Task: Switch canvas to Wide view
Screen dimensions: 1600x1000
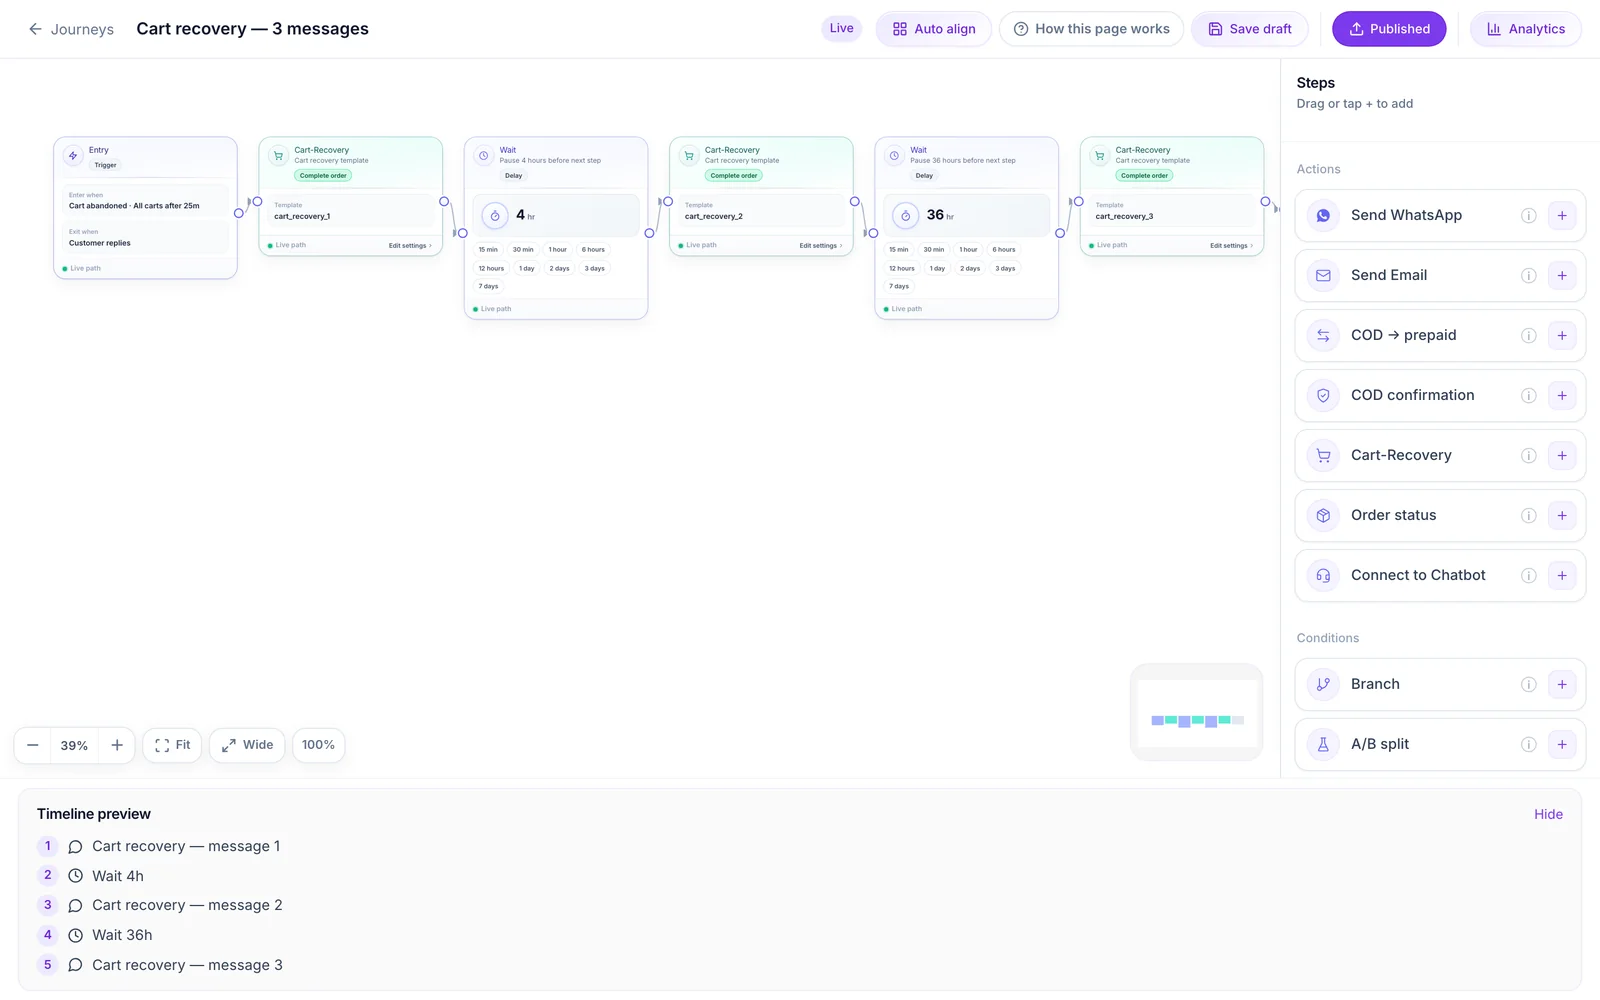Action: [247, 745]
